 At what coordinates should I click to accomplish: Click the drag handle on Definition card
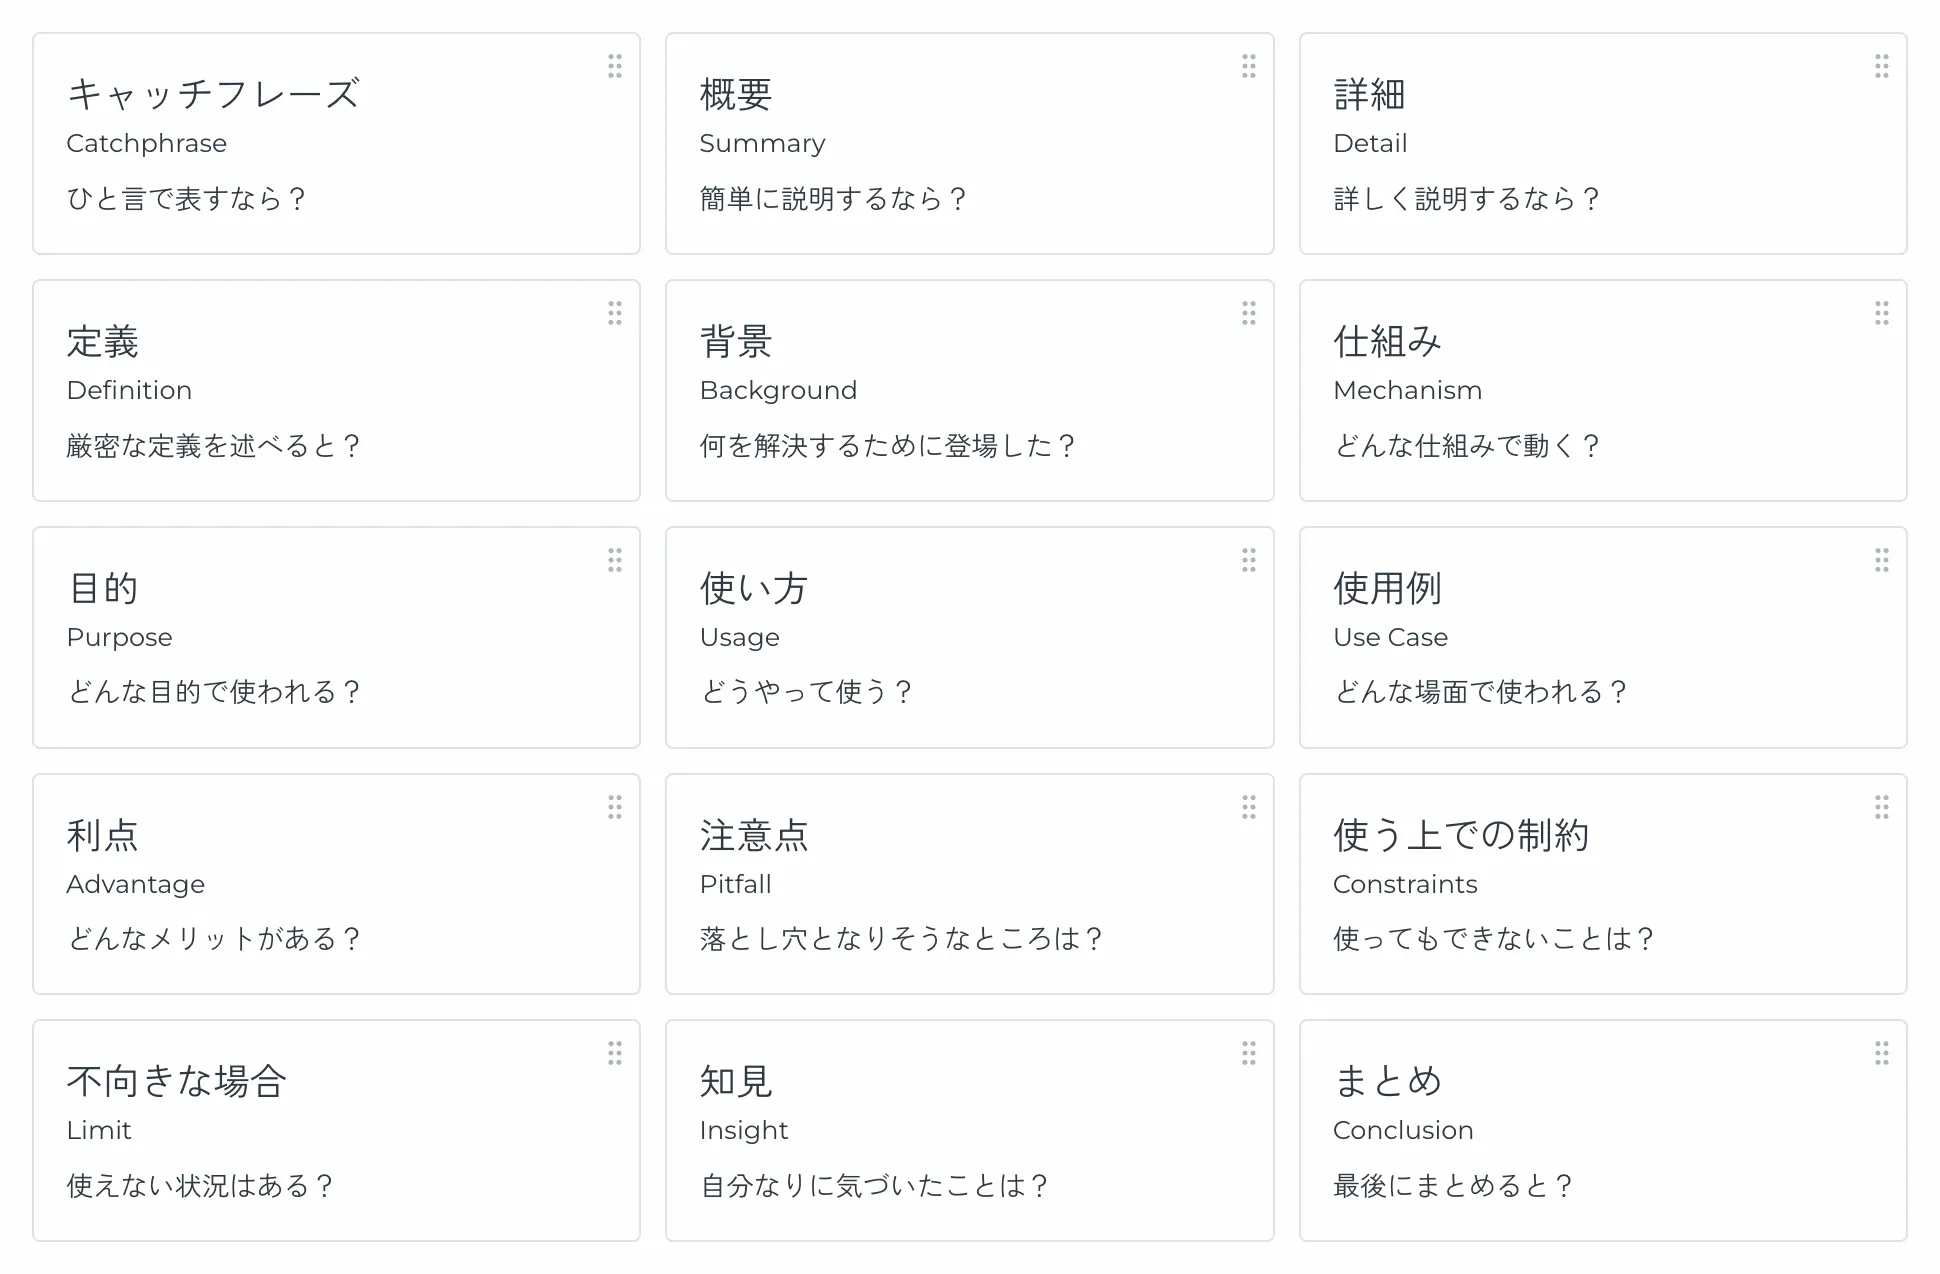[x=615, y=313]
